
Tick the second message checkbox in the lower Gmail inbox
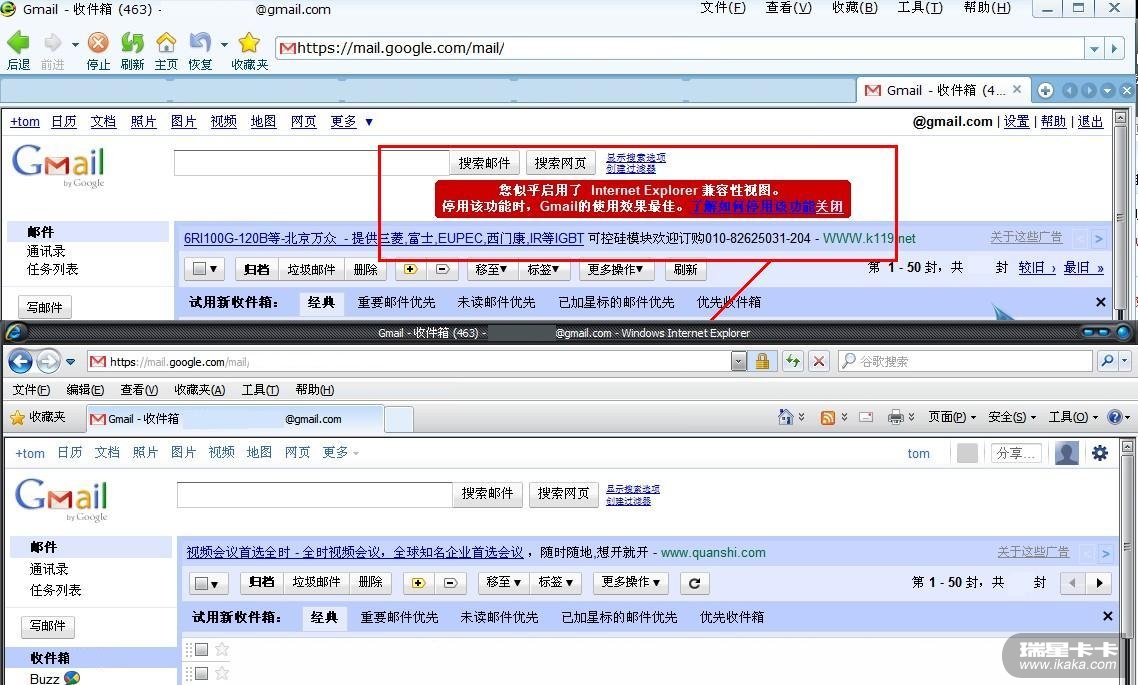pos(202,674)
